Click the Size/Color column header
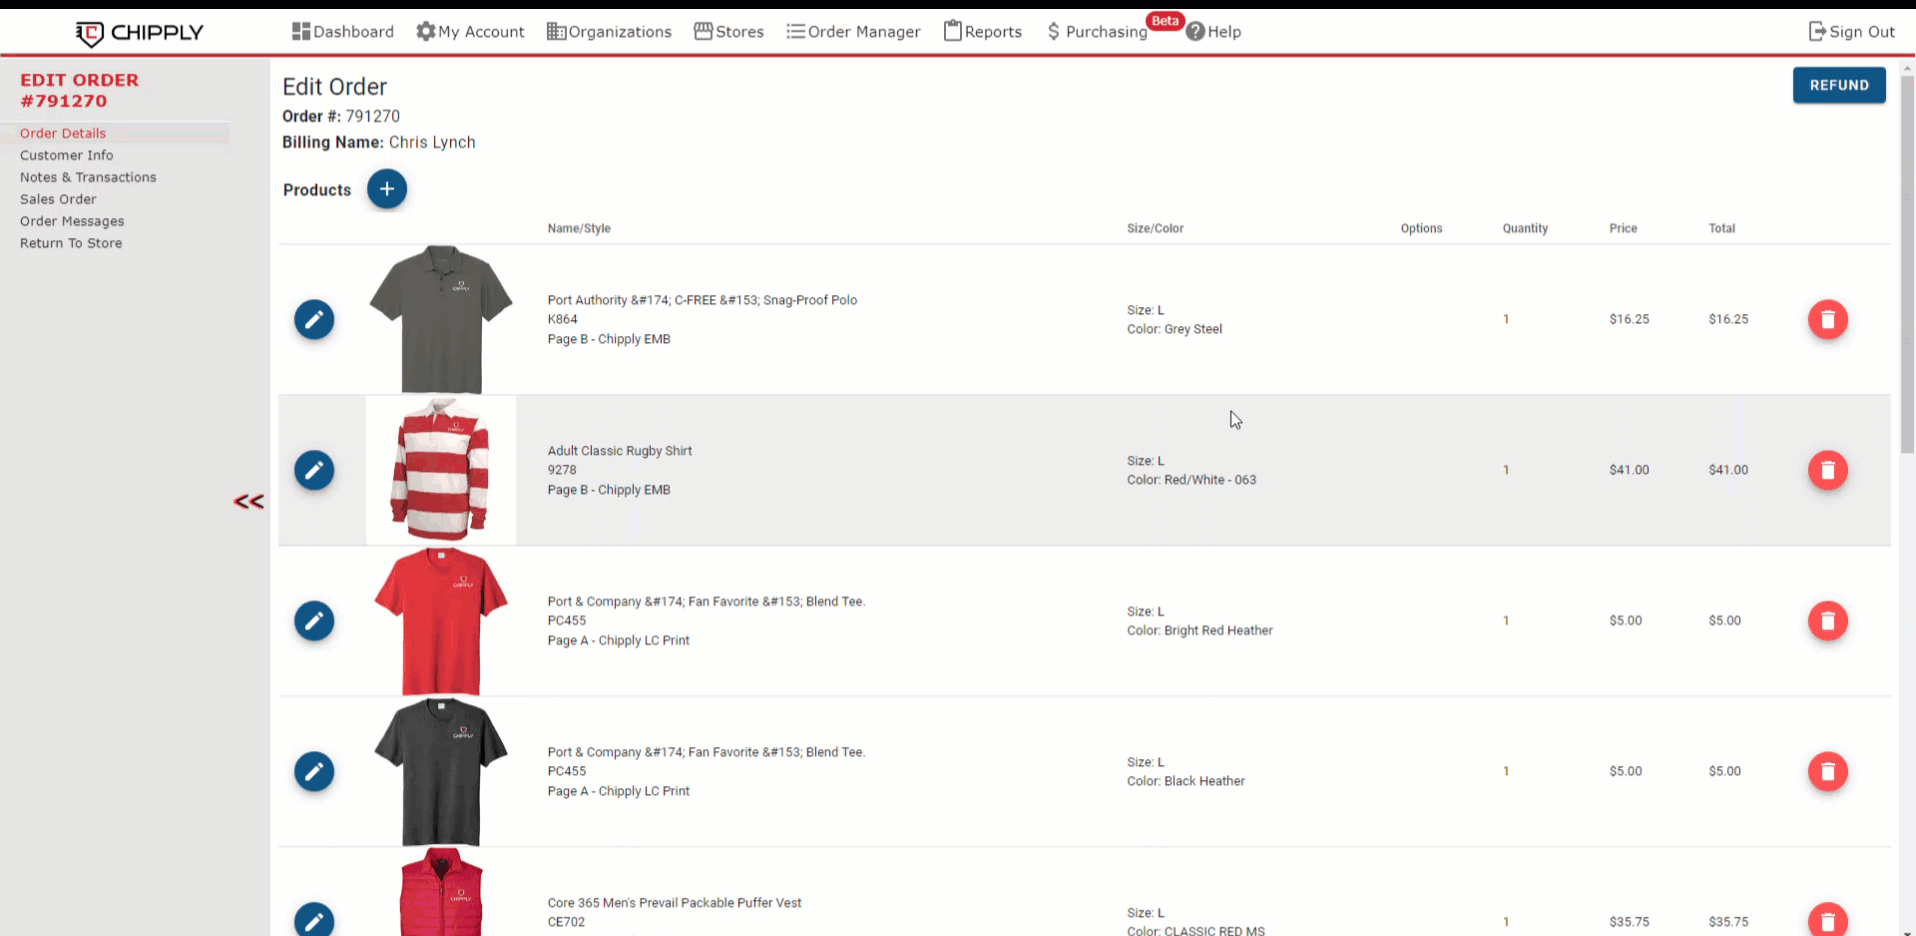Screen dimensions: 1916x936 [1155, 228]
